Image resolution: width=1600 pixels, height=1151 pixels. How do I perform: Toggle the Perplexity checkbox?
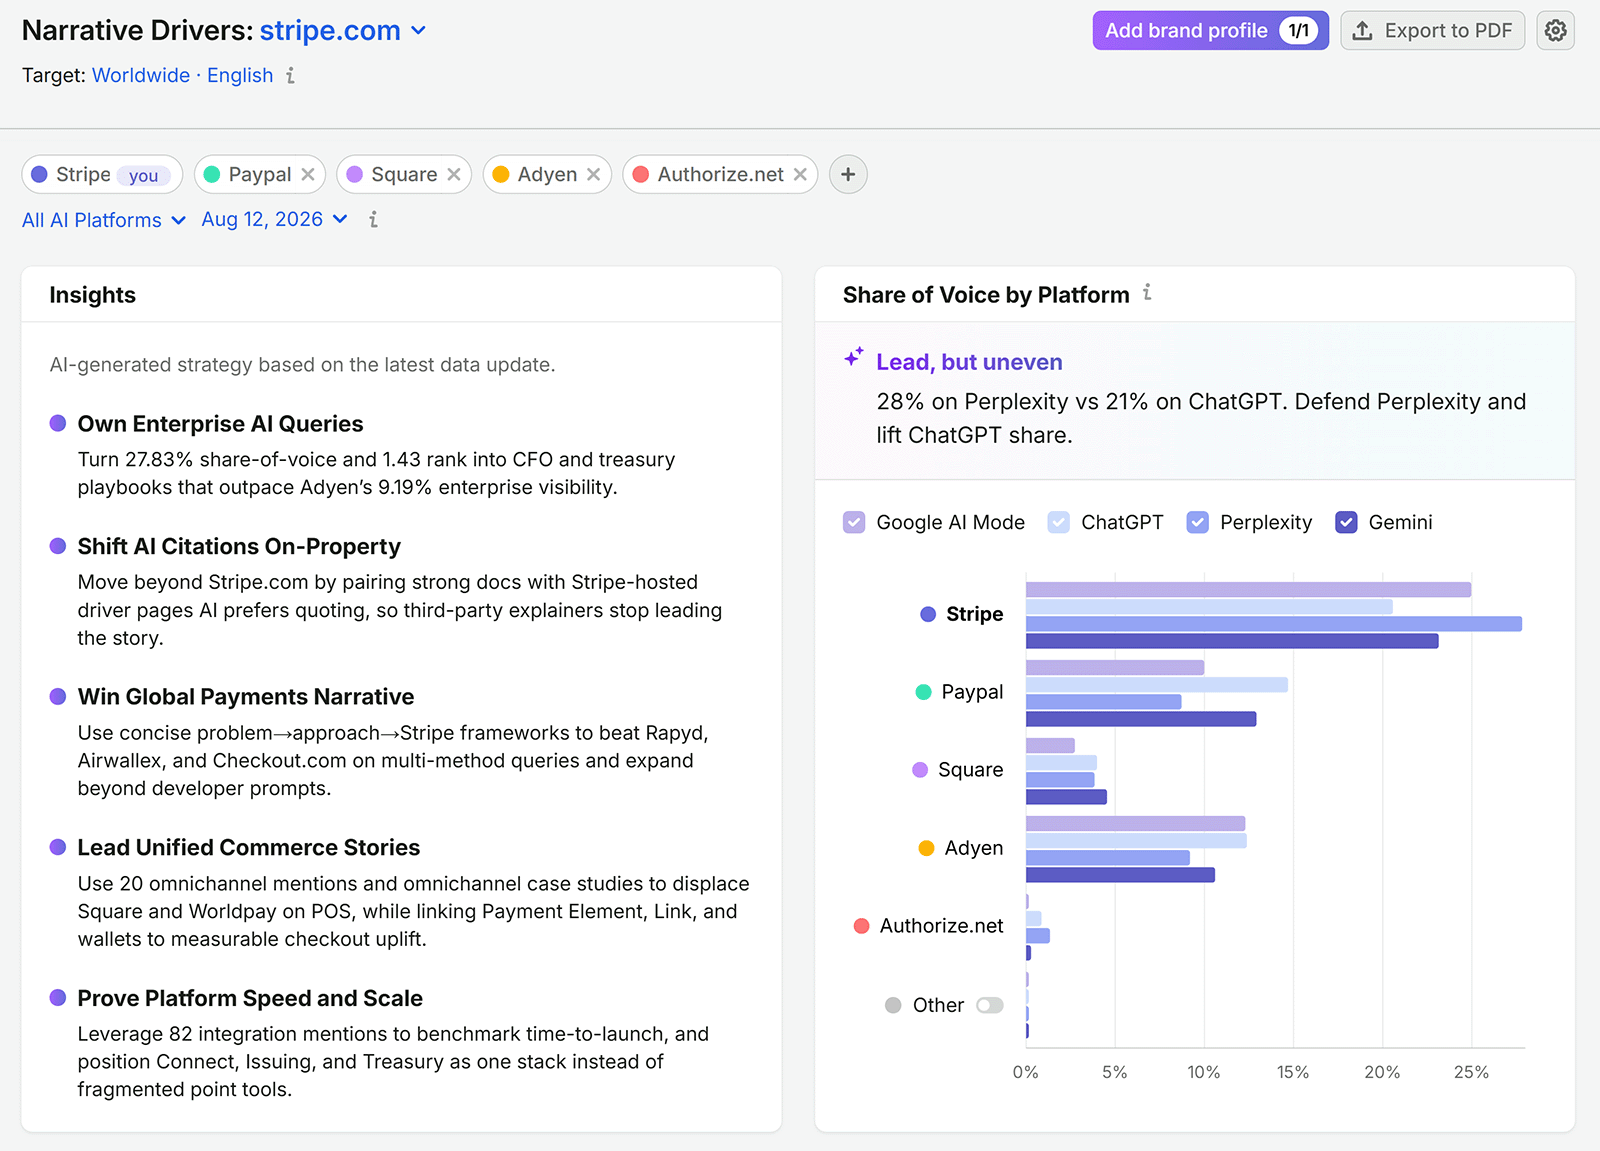point(1198,522)
